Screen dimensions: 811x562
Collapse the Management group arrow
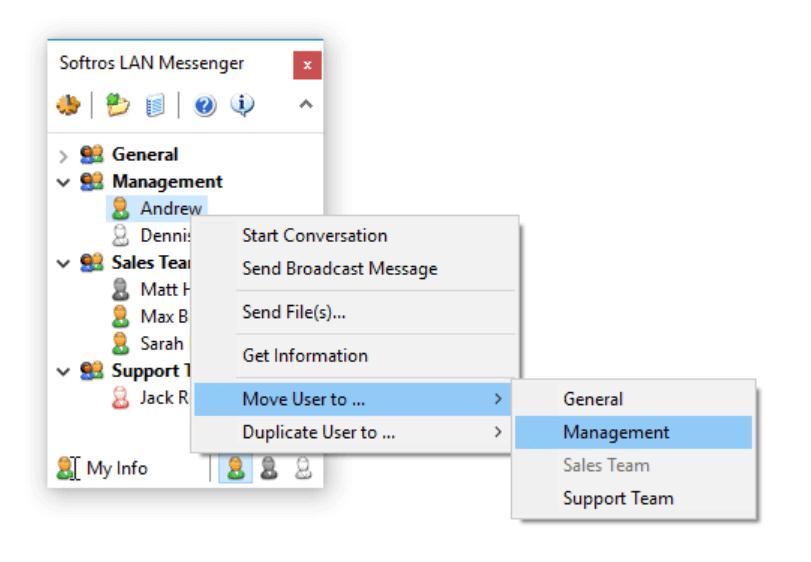(63, 183)
